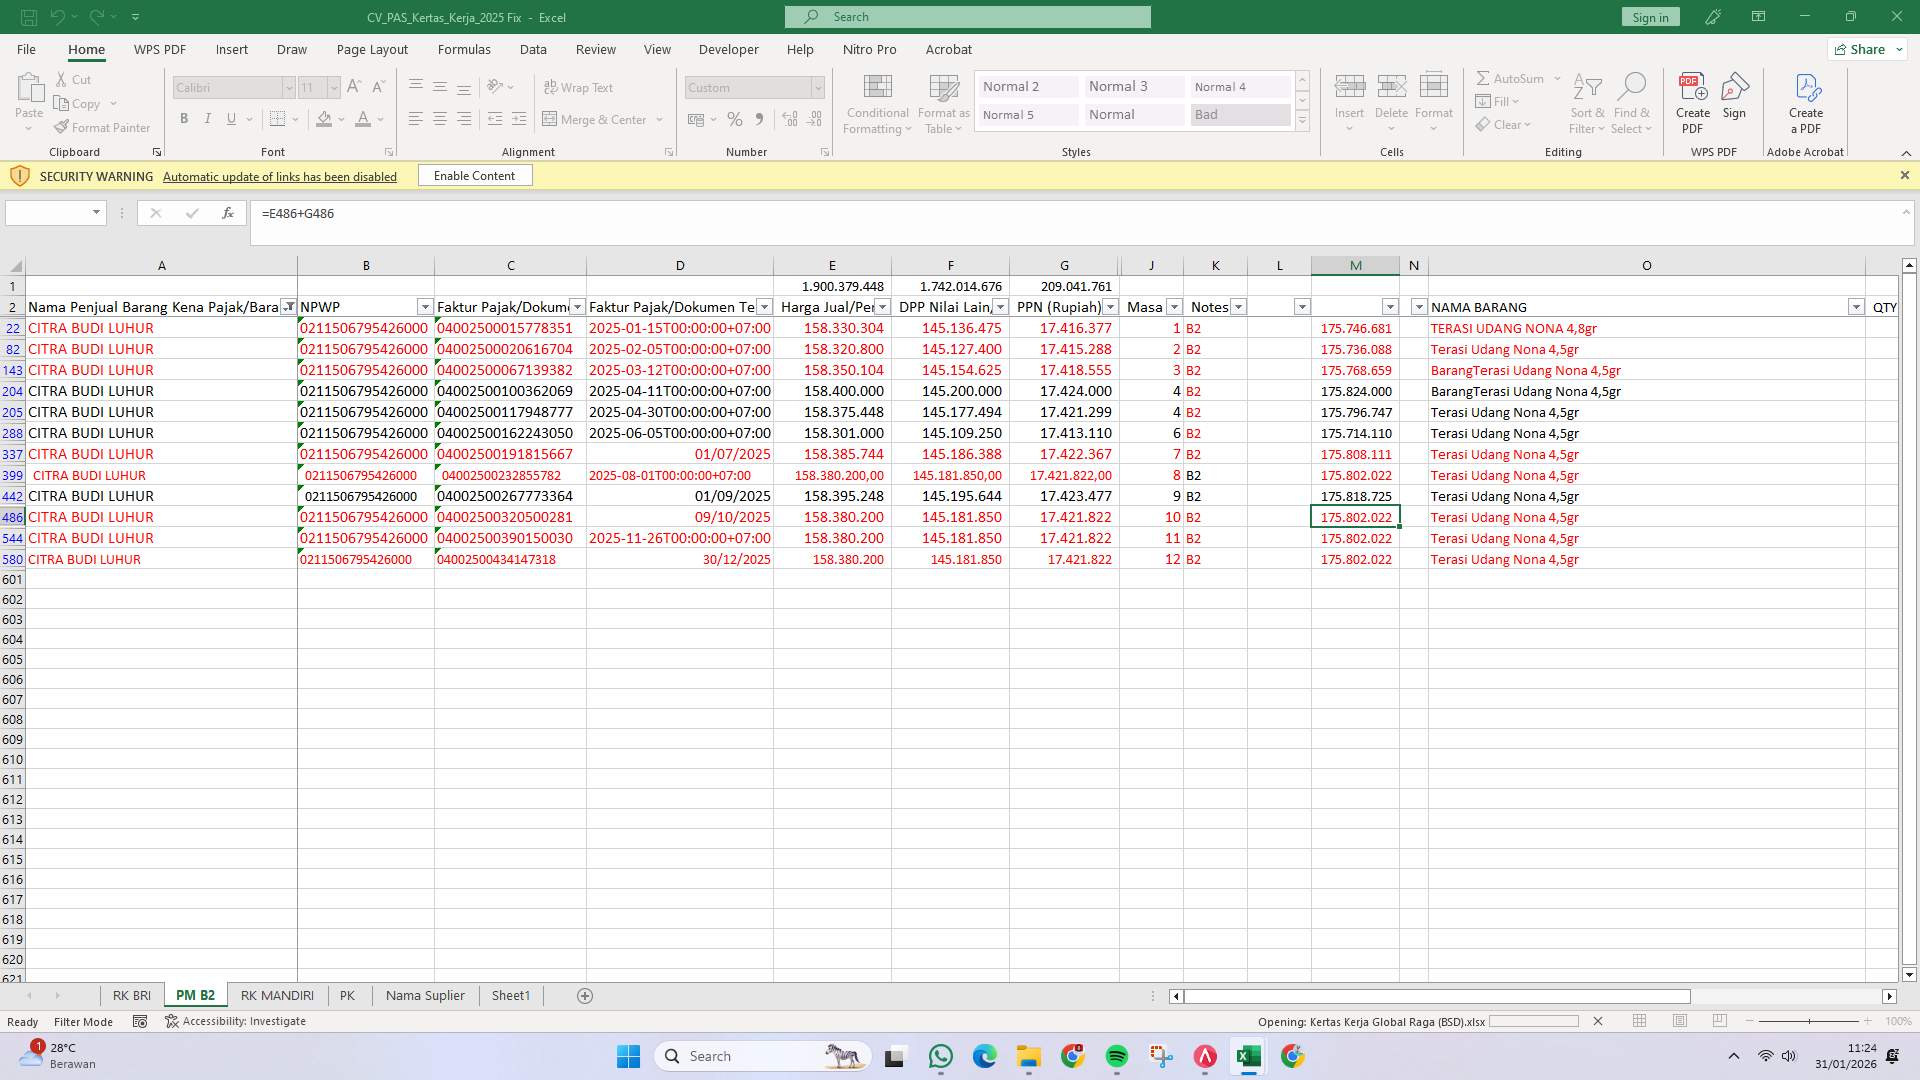Screen dimensions: 1920x1080
Task: Open Sort & Filter options
Action: click(x=1588, y=103)
